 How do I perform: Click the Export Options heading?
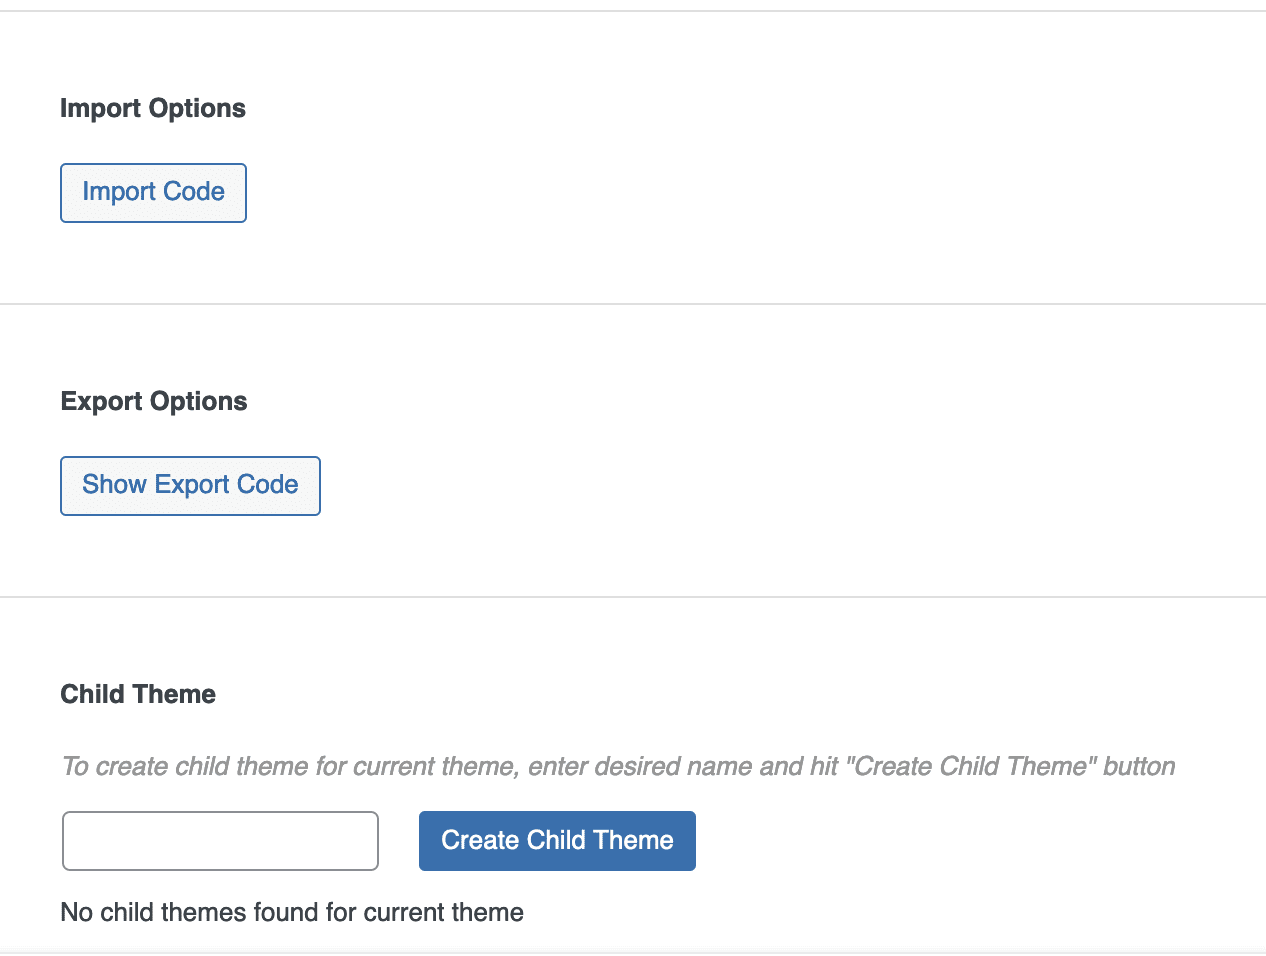(x=154, y=401)
